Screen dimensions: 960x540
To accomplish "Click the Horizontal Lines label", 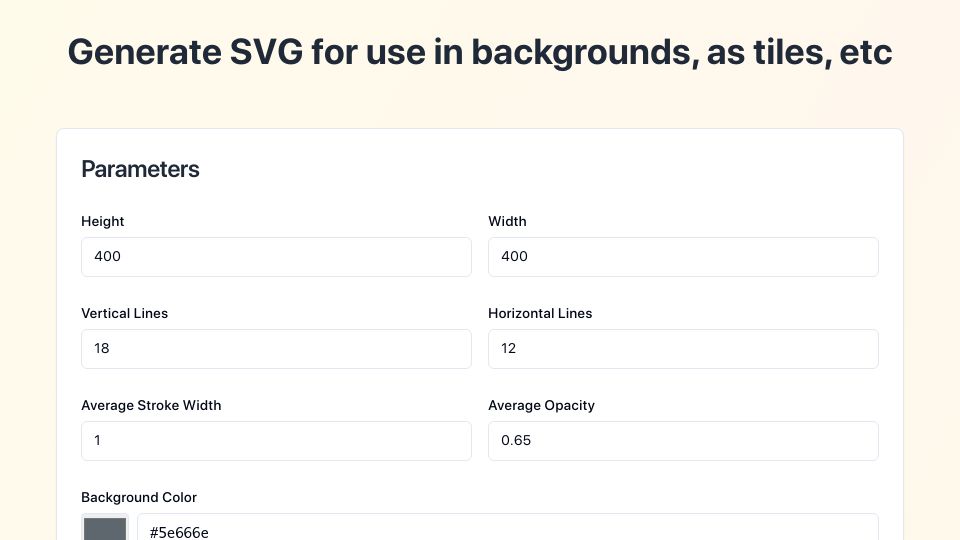I will coord(541,313).
